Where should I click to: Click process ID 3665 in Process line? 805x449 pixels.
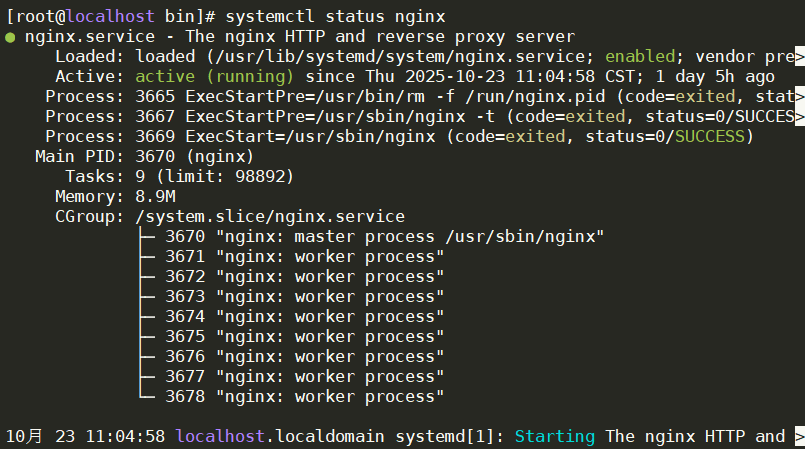[x=155, y=96]
